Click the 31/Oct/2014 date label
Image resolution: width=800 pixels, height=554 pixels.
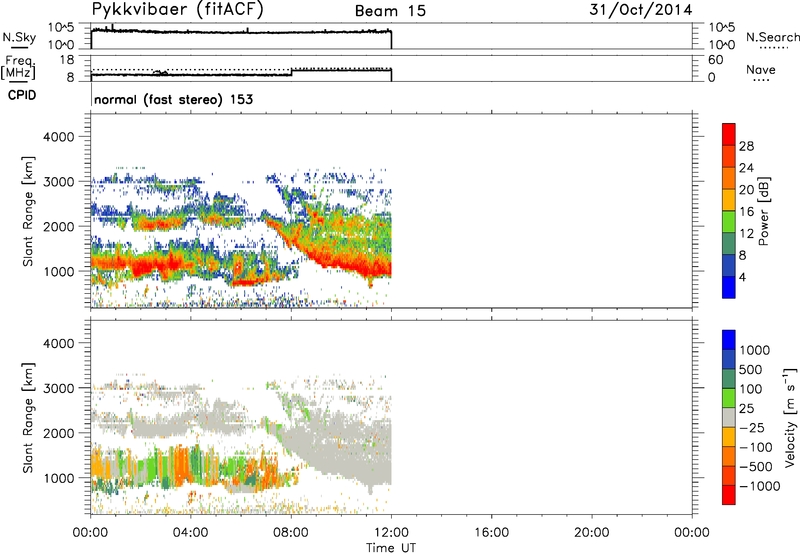tap(641, 10)
